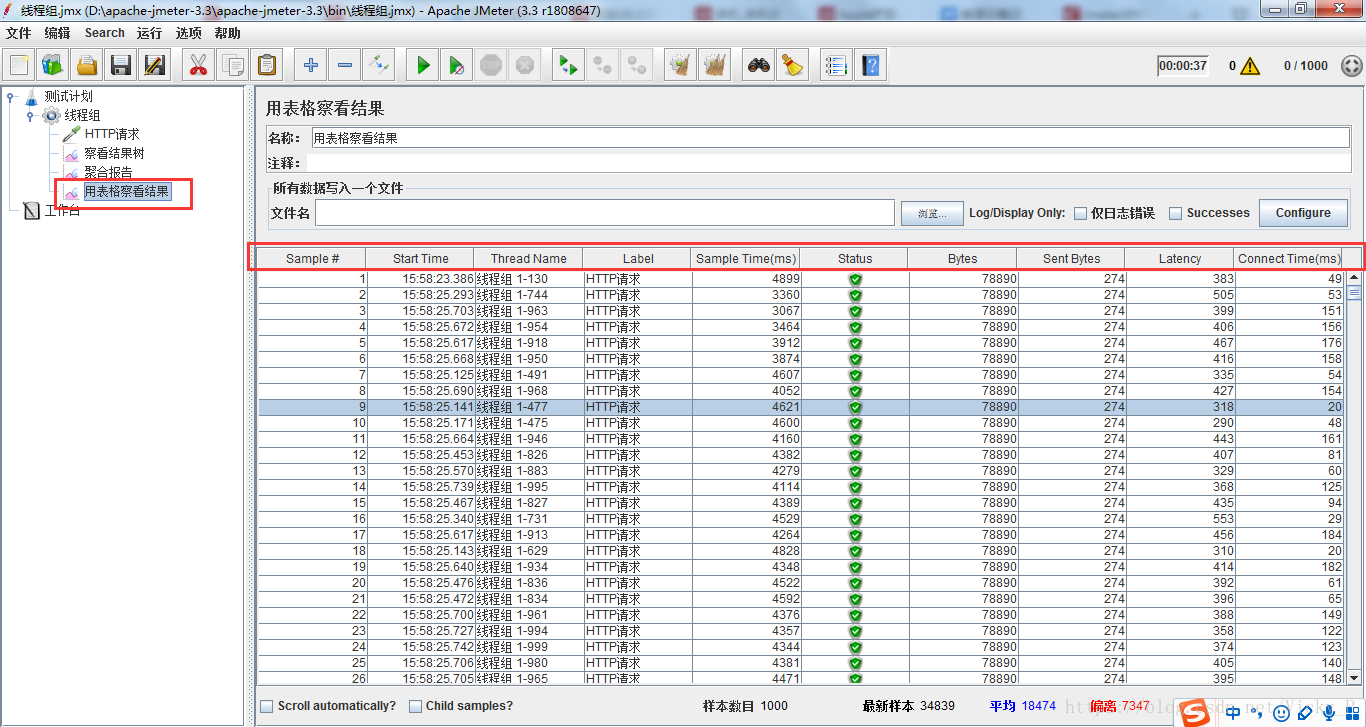Image resolution: width=1366 pixels, height=727 pixels.
Task: Click the 名称 name input field
Action: 830,138
